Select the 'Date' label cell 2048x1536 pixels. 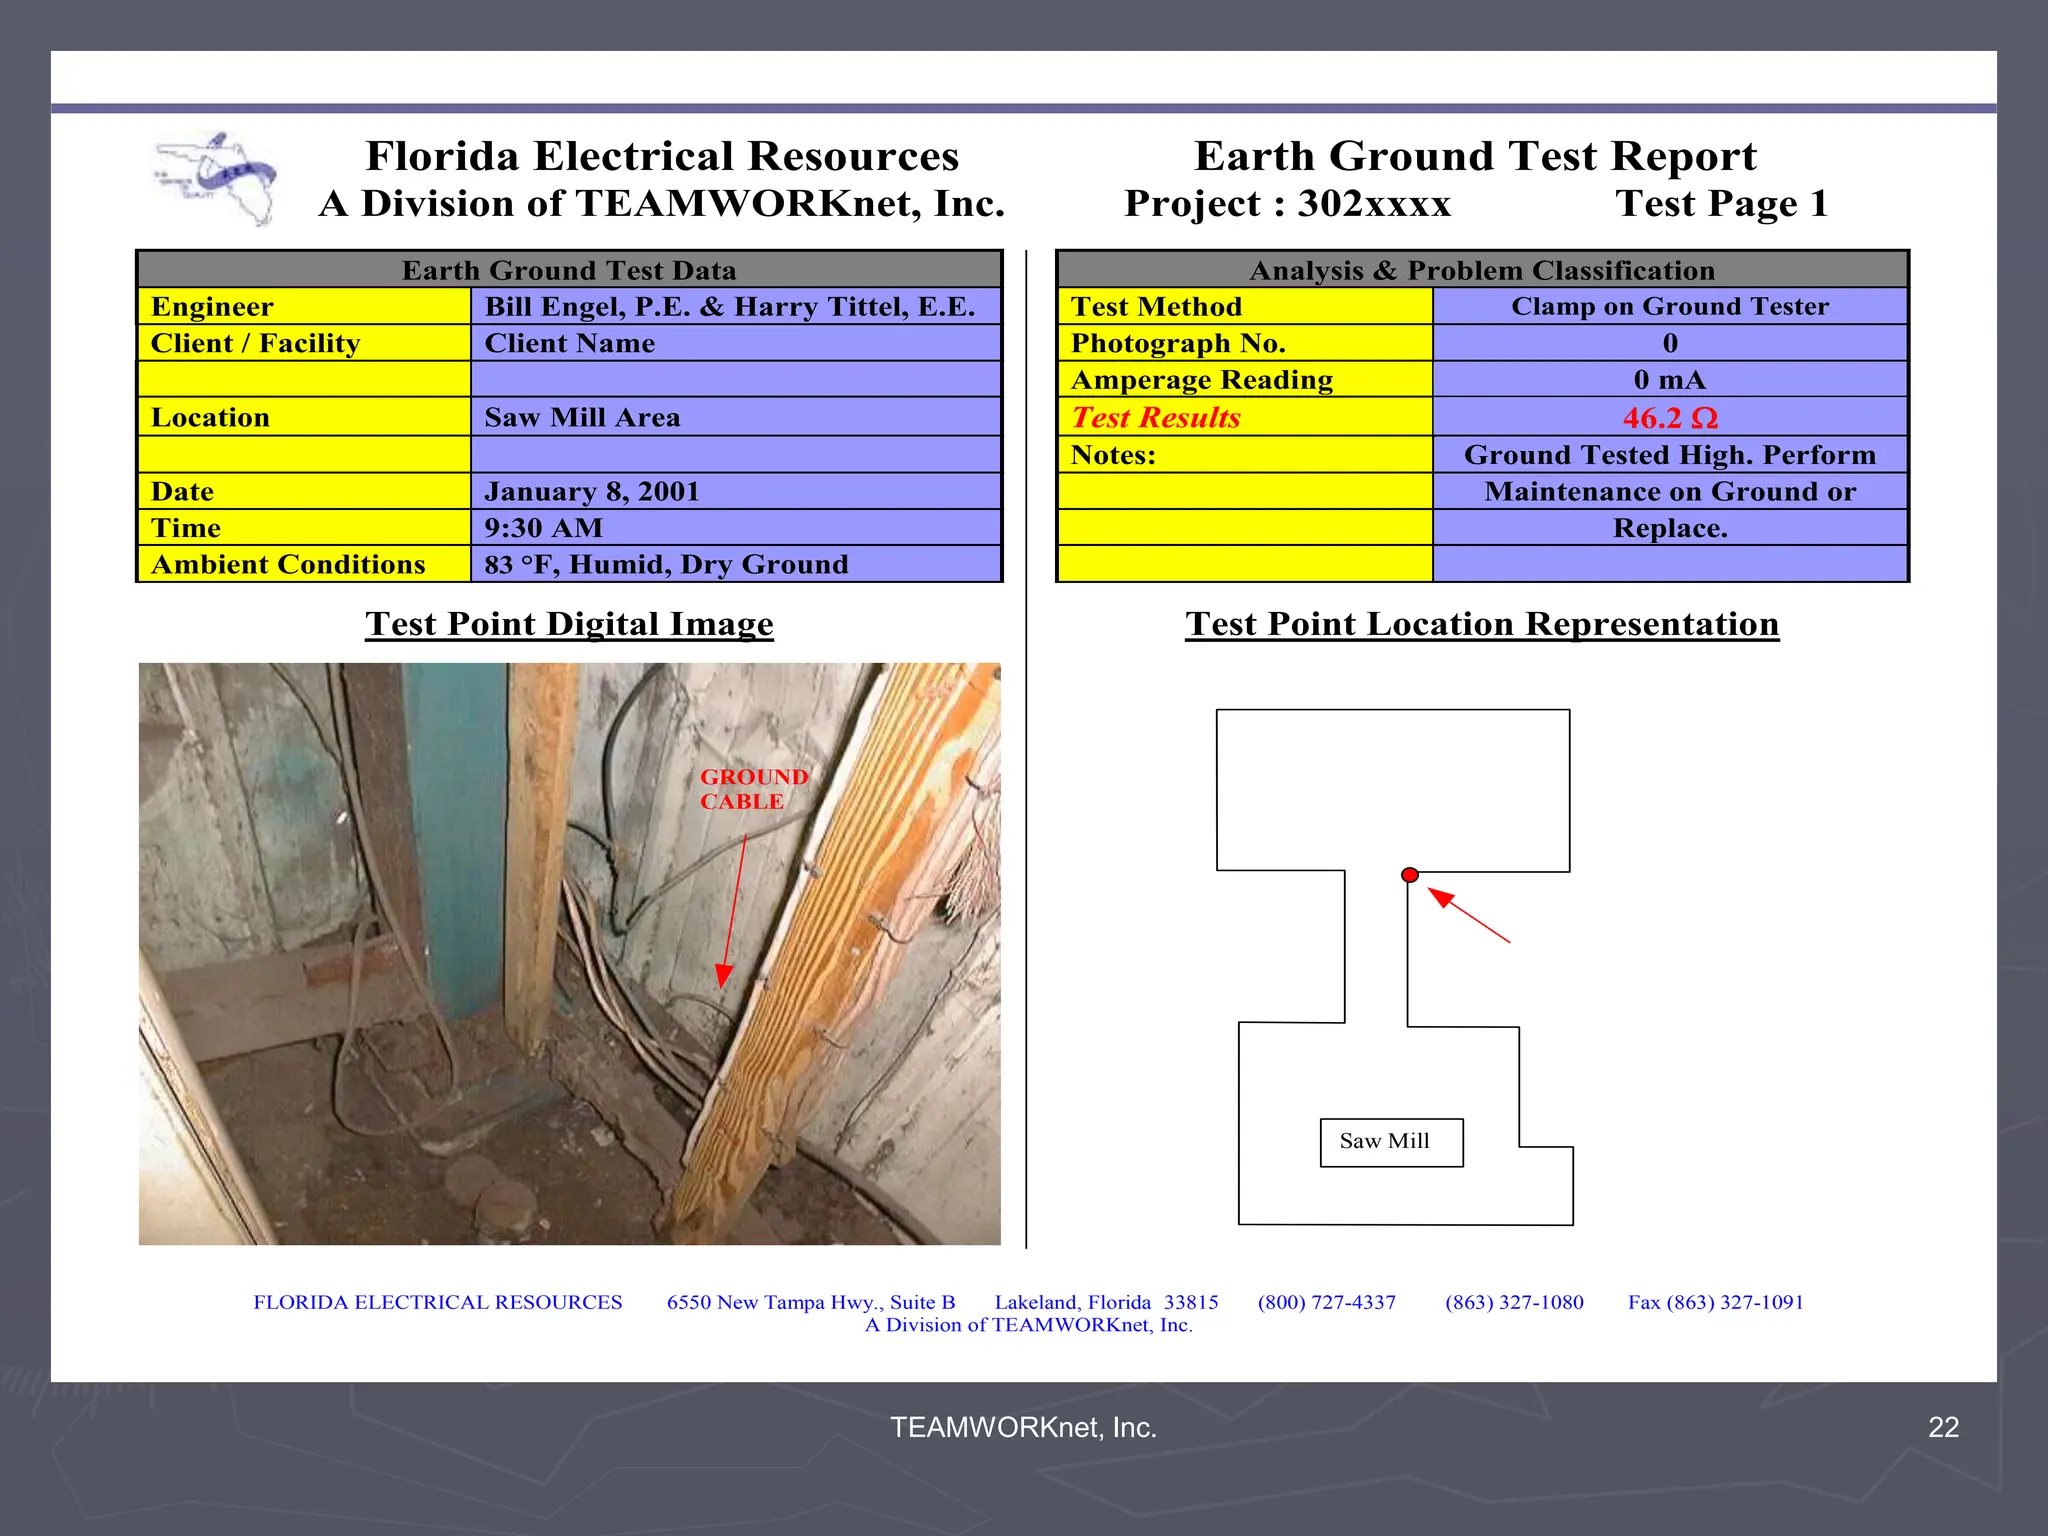point(304,491)
